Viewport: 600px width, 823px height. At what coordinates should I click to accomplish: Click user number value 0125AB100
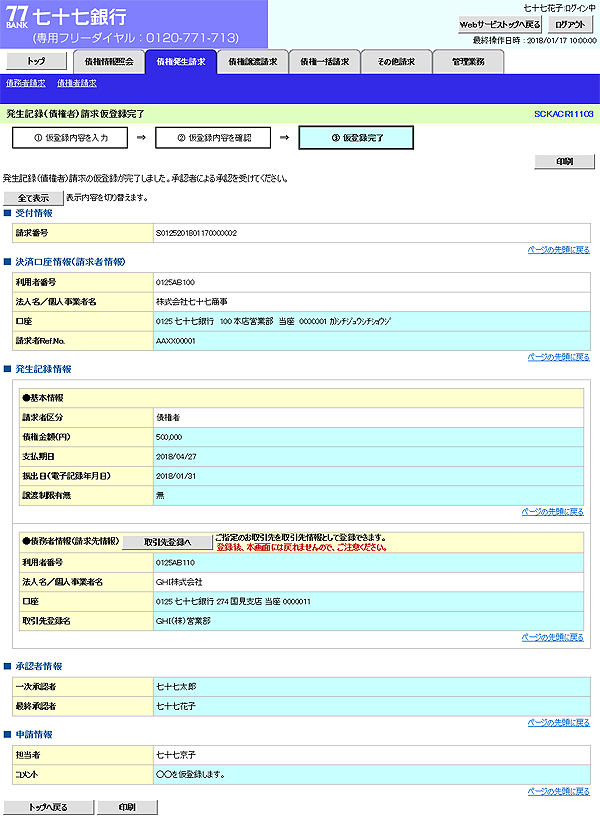point(175,282)
